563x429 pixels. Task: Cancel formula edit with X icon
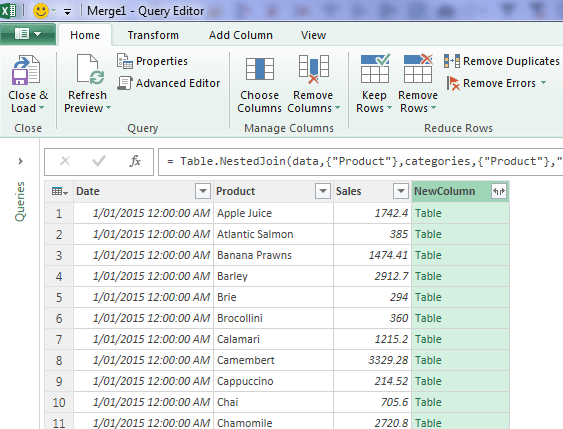[65, 161]
